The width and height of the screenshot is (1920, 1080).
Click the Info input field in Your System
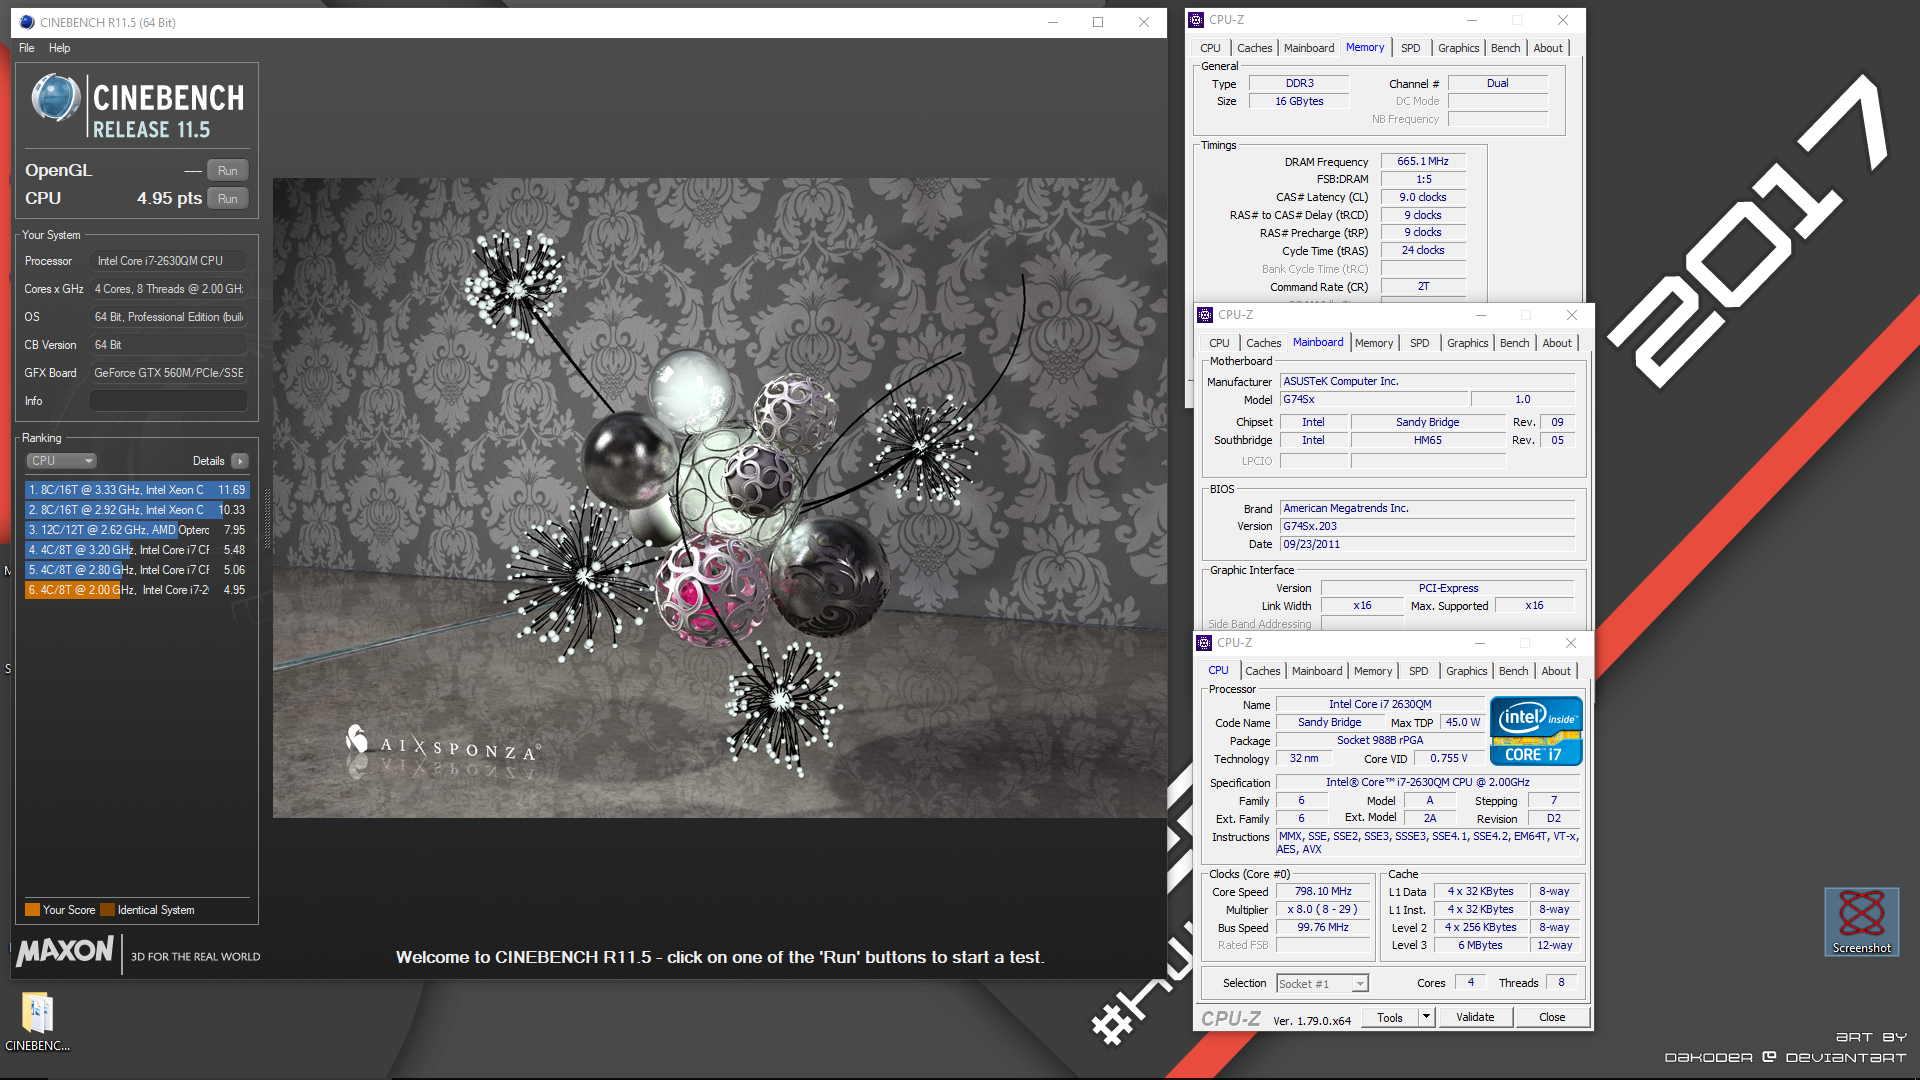point(169,401)
